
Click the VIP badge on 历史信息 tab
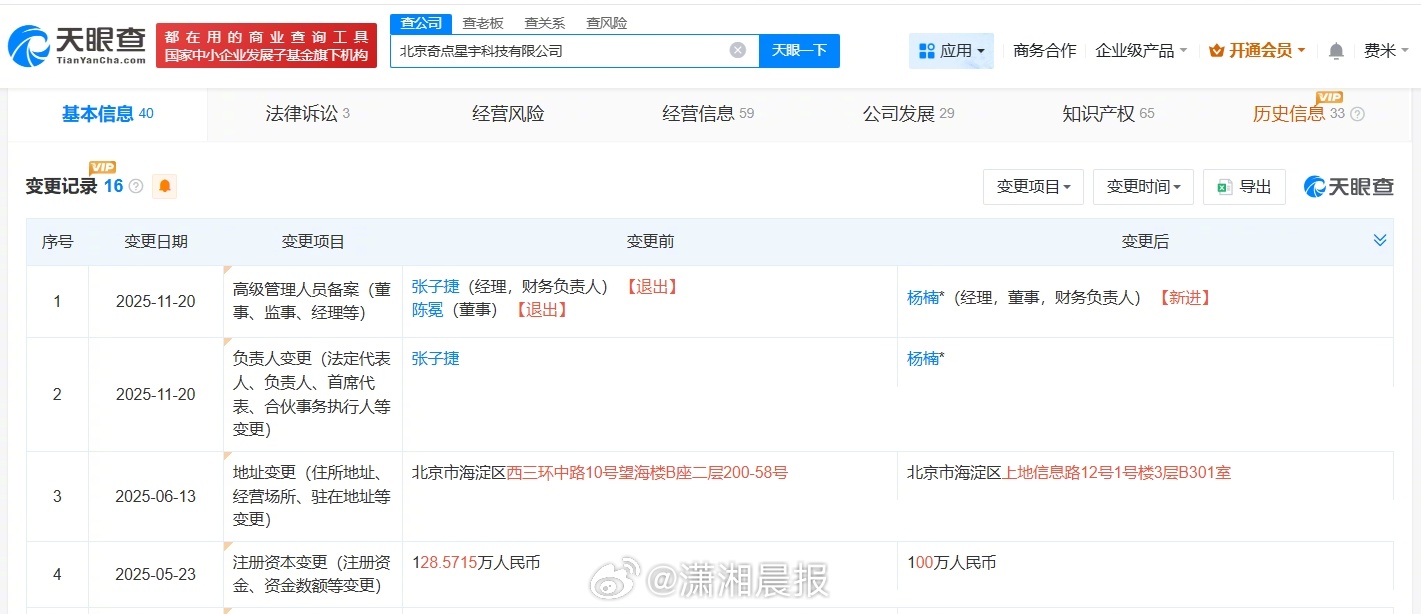click(1330, 97)
